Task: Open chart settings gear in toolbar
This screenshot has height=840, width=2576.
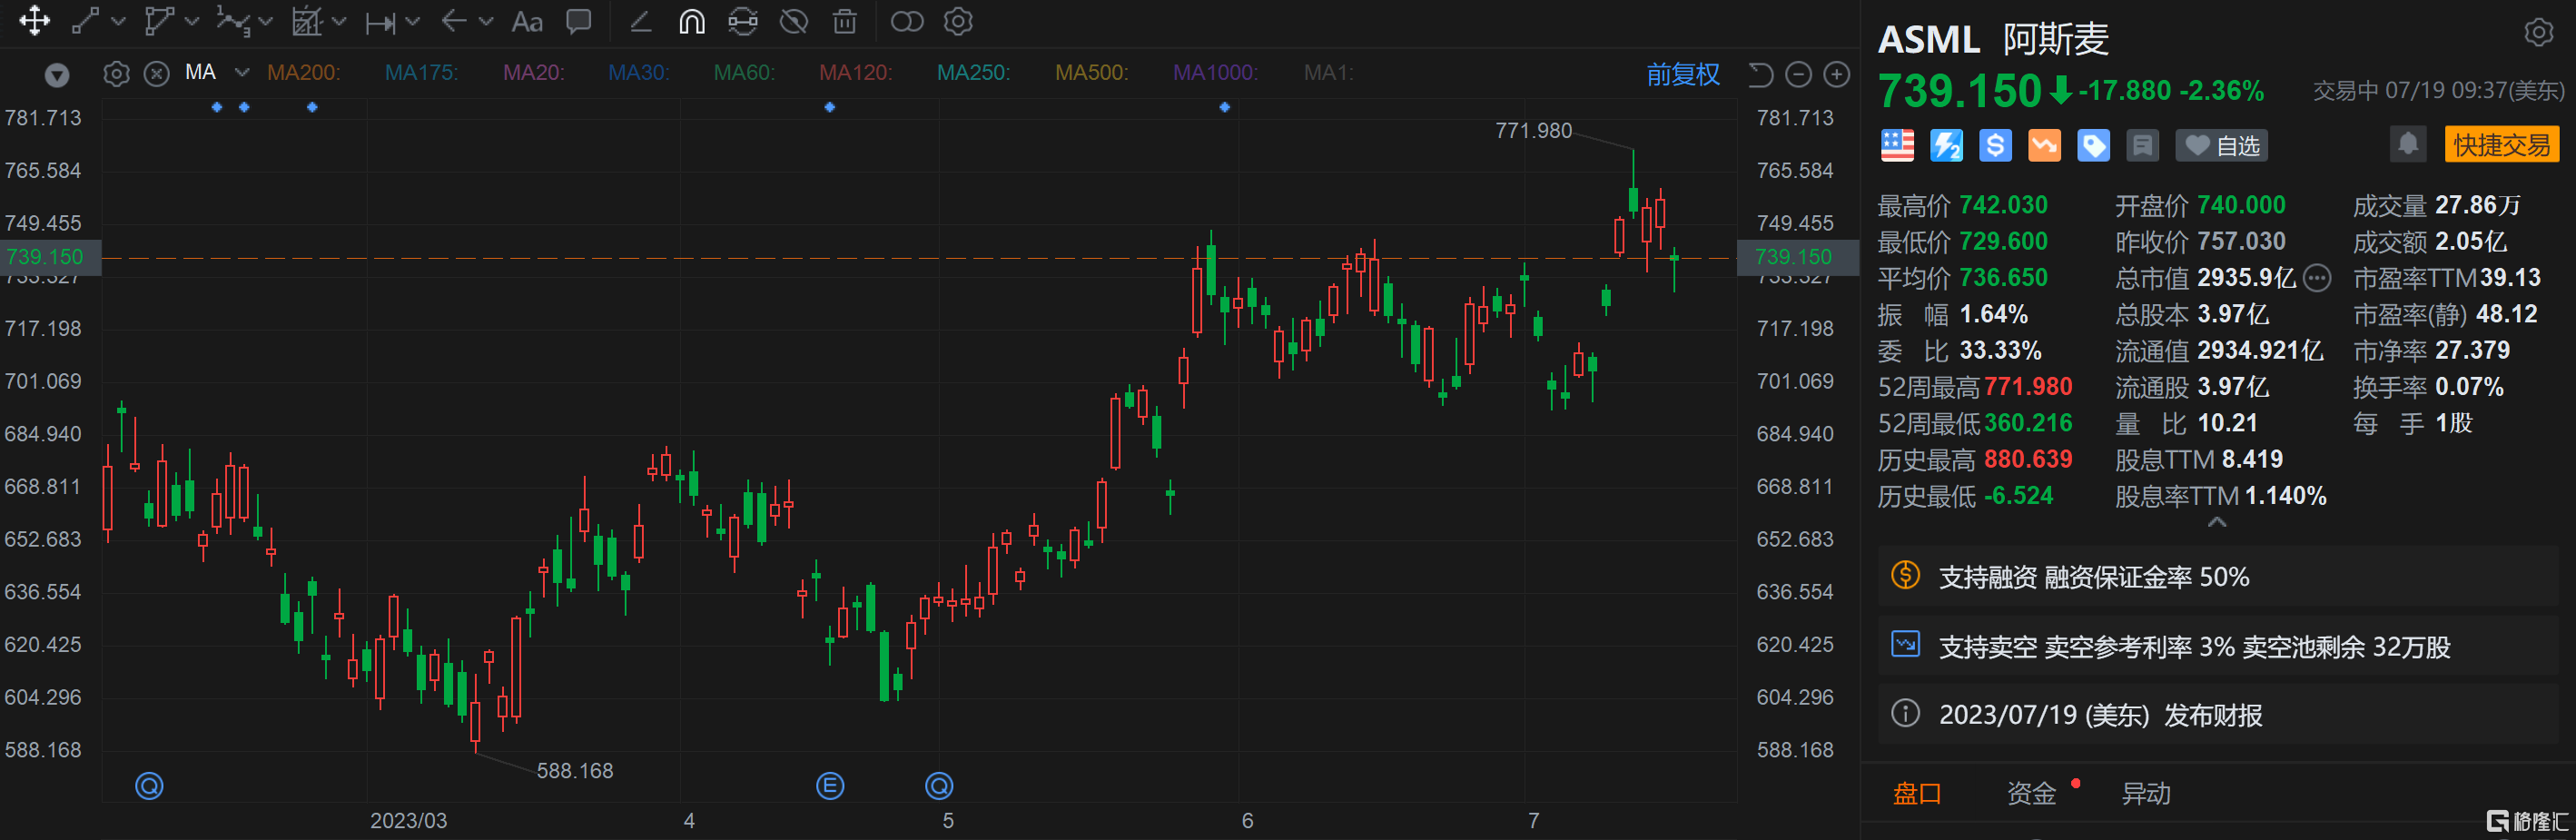Action: 957,21
